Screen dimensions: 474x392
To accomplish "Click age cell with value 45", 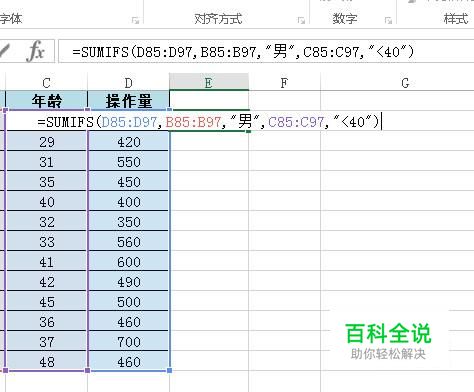I will pyautogui.click(x=47, y=302).
